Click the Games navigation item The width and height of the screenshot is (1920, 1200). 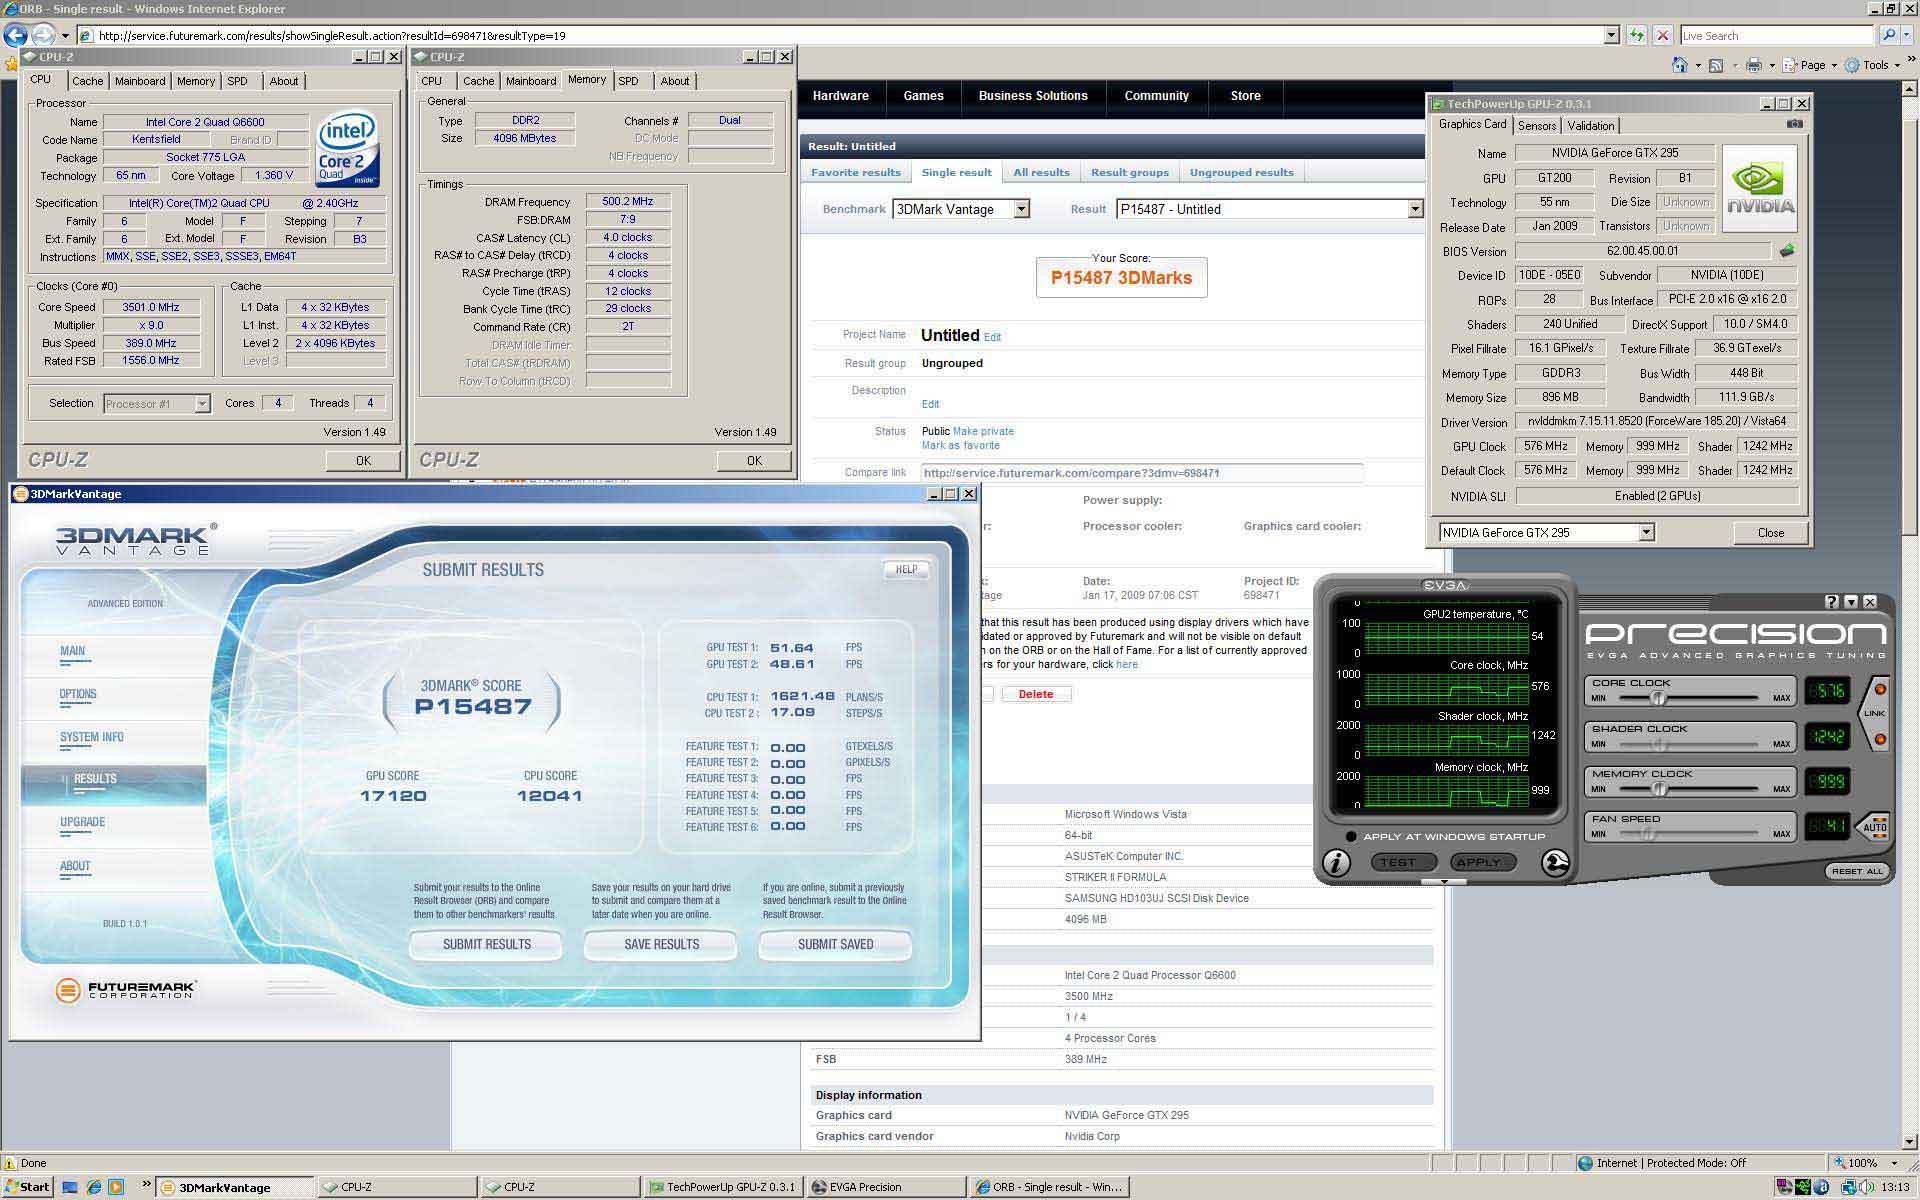[923, 96]
